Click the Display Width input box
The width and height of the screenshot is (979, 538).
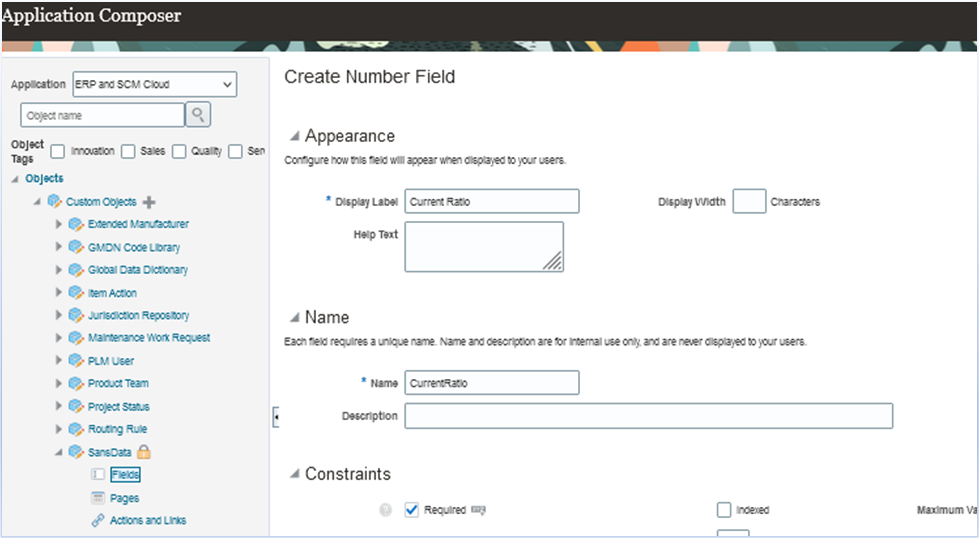[x=749, y=202]
